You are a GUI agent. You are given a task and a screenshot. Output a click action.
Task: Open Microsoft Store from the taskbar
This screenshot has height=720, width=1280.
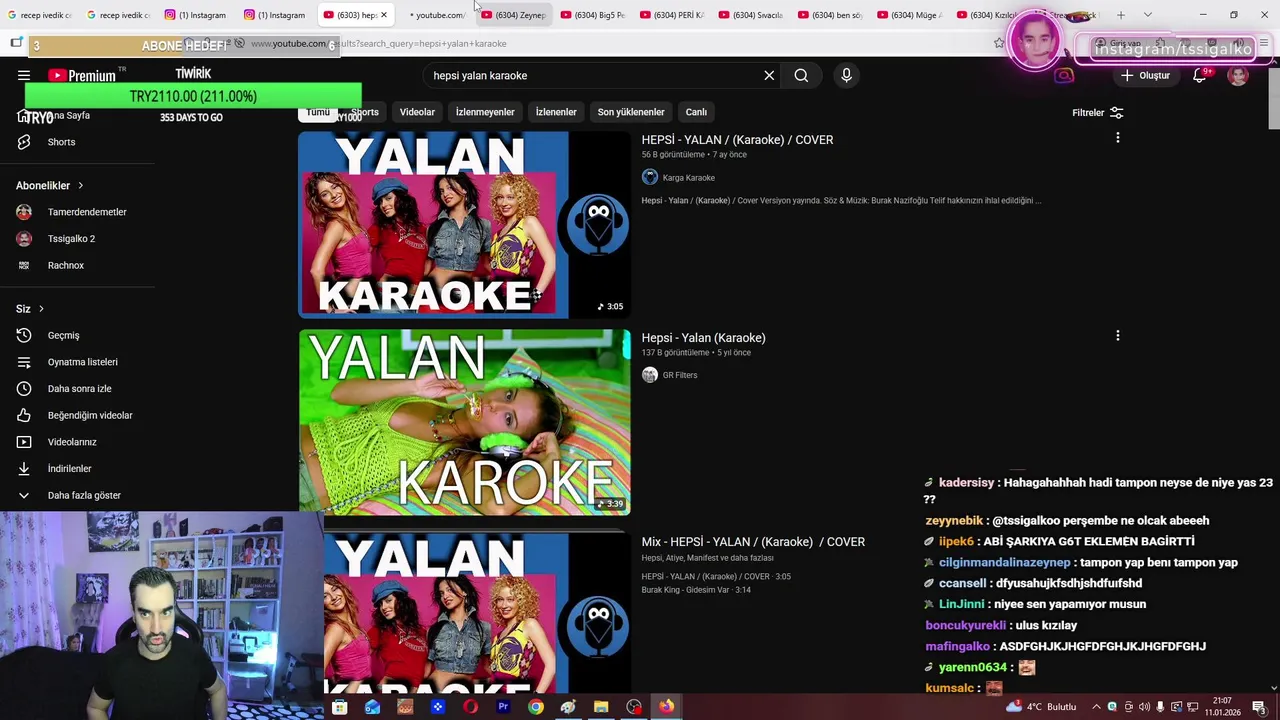(340, 707)
